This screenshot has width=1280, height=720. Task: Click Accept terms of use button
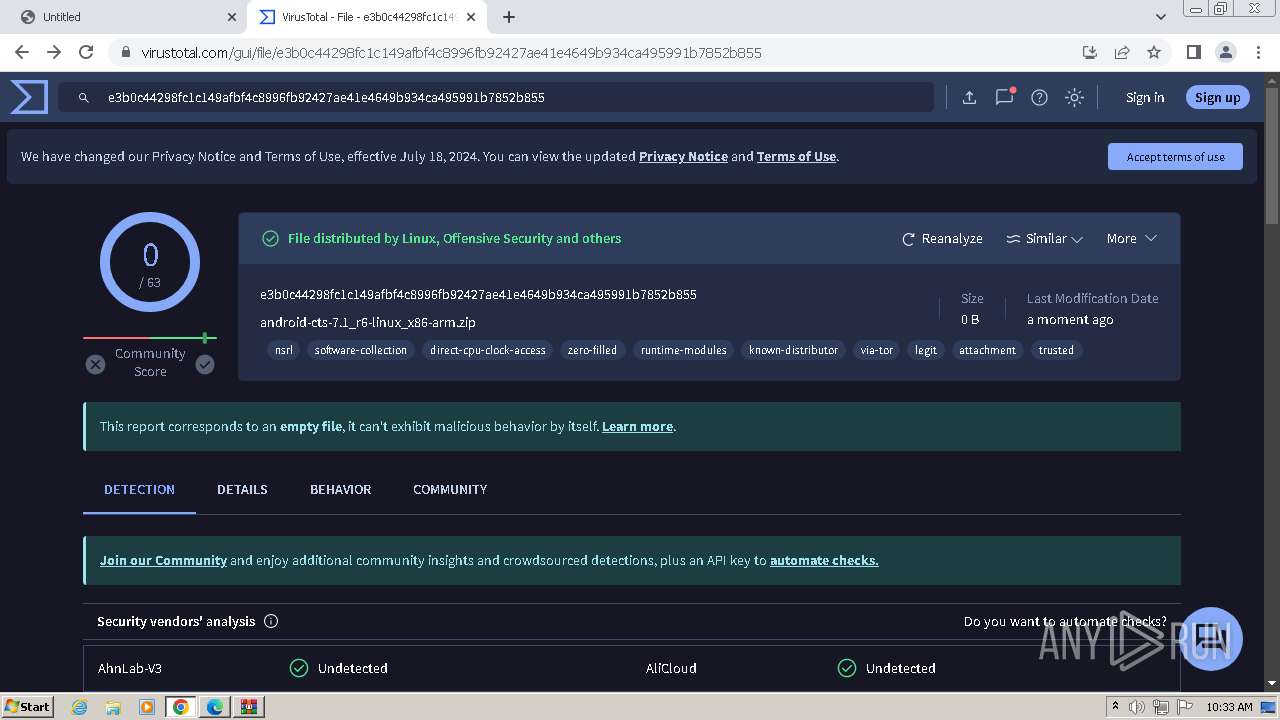point(1175,157)
